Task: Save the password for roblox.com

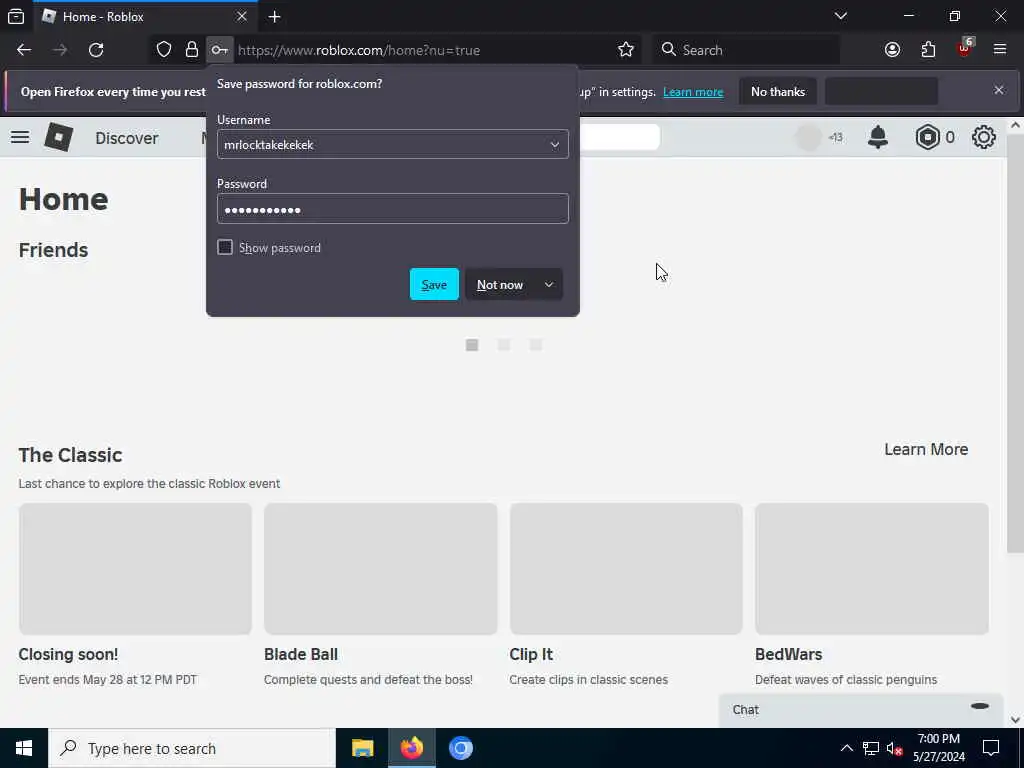Action: (x=434, y=284)
